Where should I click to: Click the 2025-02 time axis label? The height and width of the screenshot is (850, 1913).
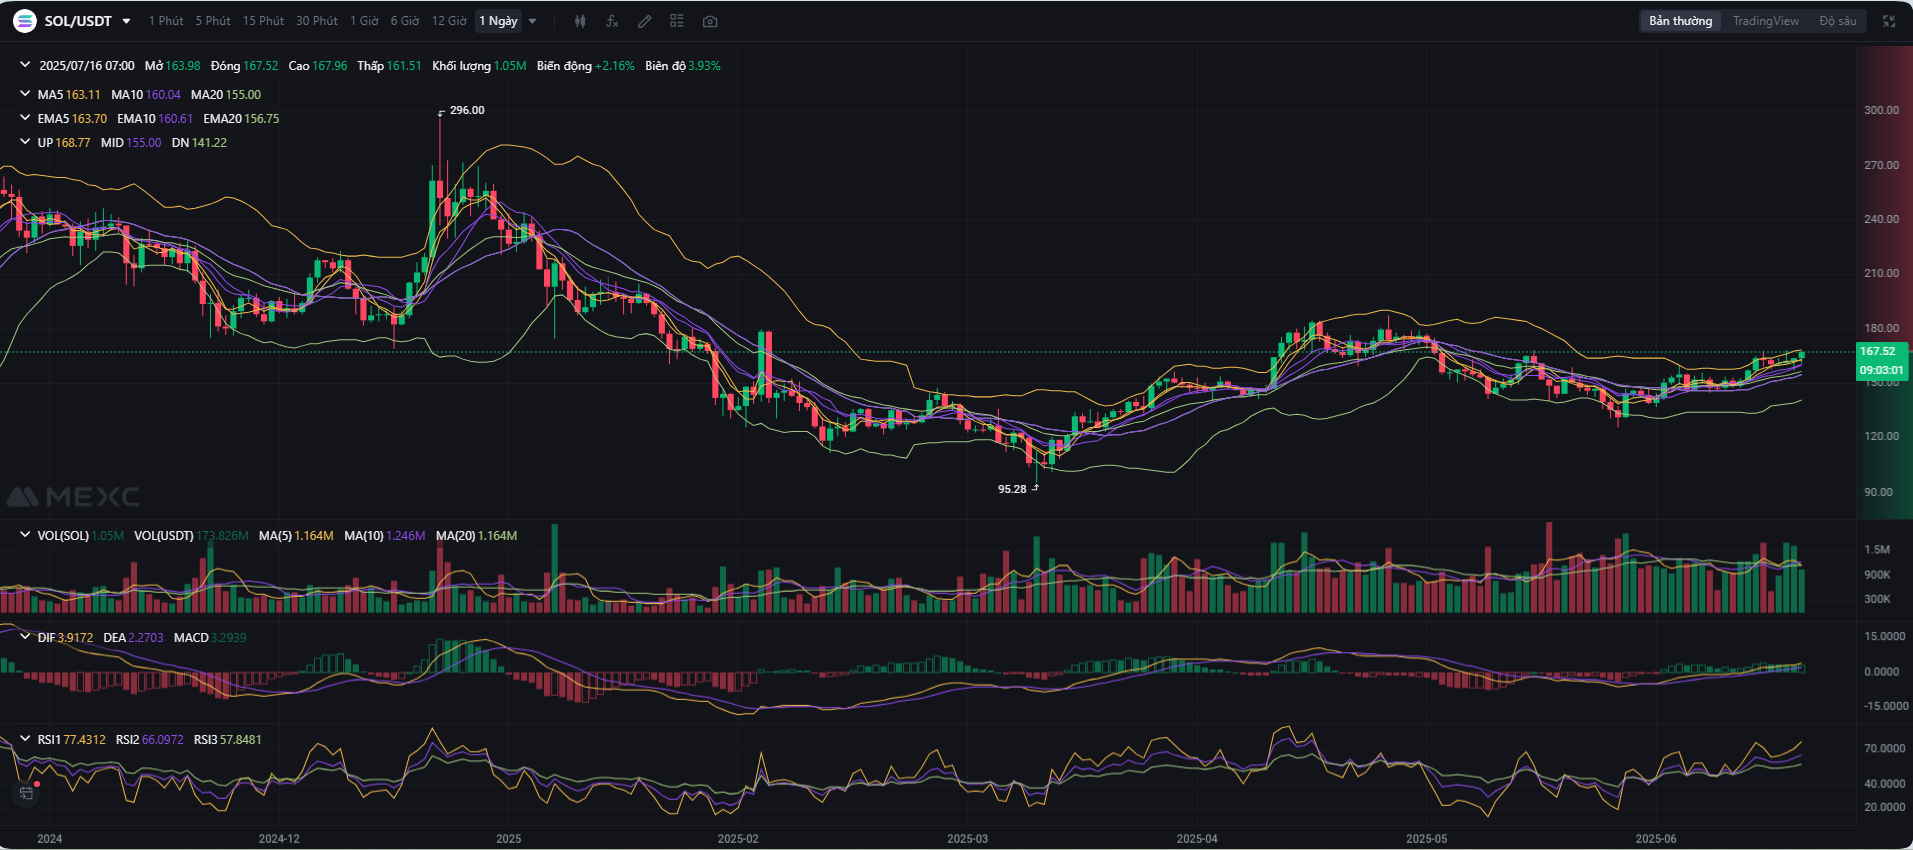point(738,839)
